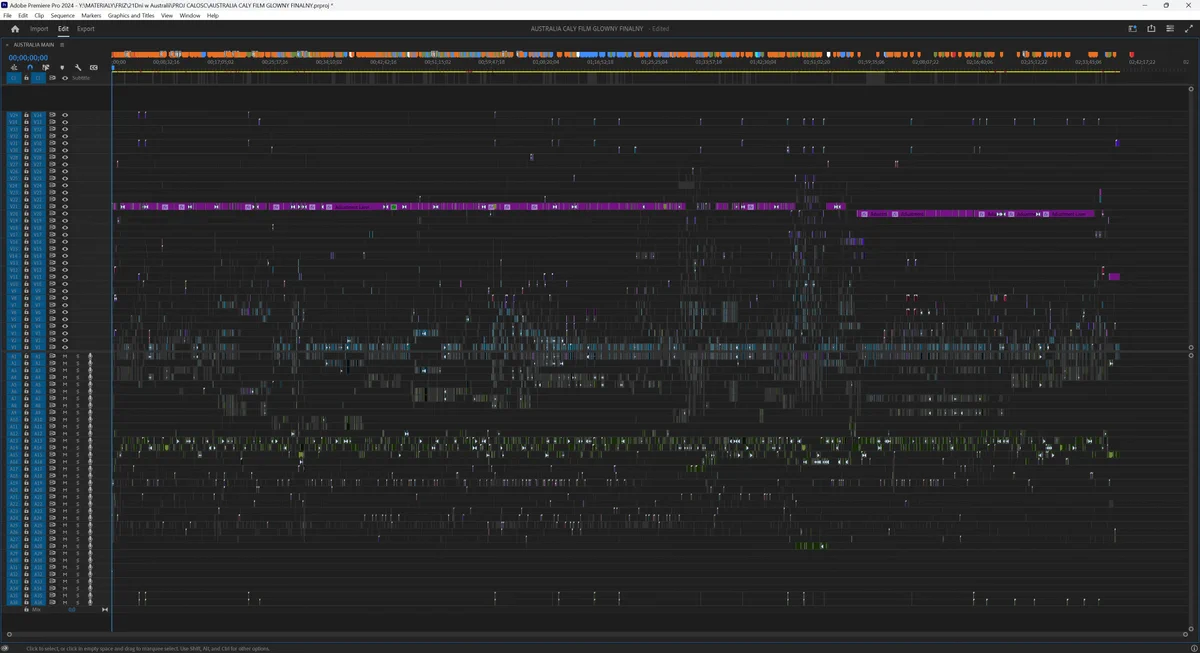Click the Mix track volume value
The height and width of the screenshot is (653, 1200).
pos(72,610)
